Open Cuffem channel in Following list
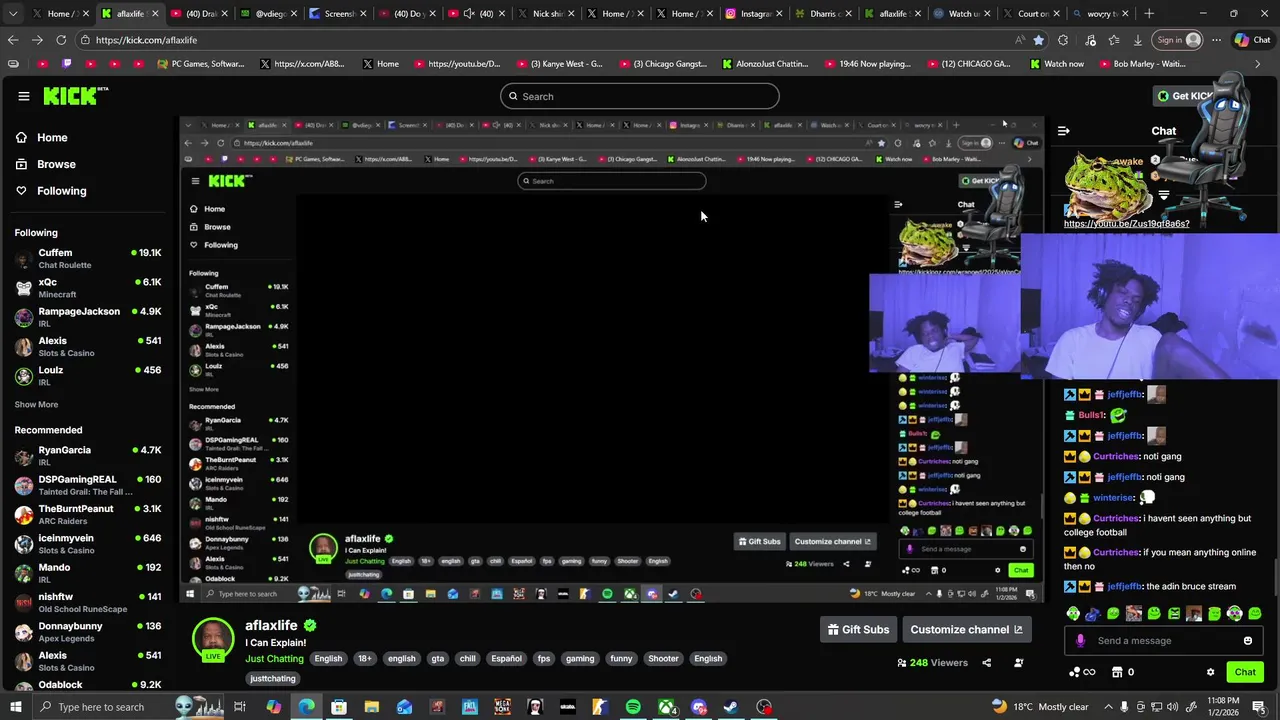This screenshot has height=720, width=1280. [88, 258]
